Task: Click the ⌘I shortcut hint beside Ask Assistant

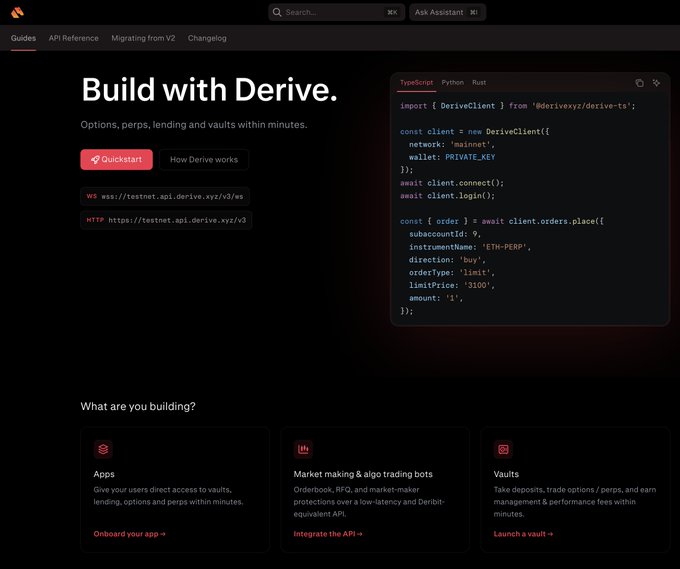Action: (x=474, y=12)
